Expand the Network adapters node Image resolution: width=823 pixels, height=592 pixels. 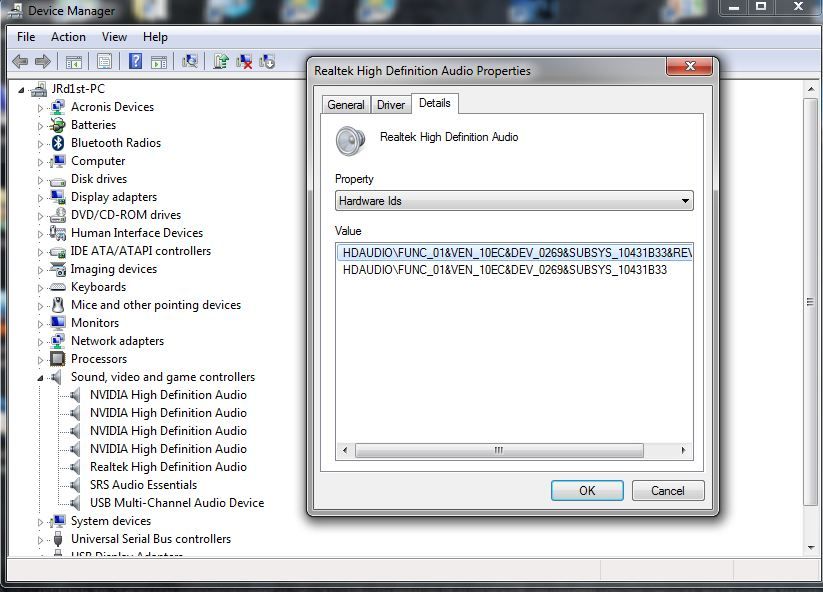(x=40, y=342)
